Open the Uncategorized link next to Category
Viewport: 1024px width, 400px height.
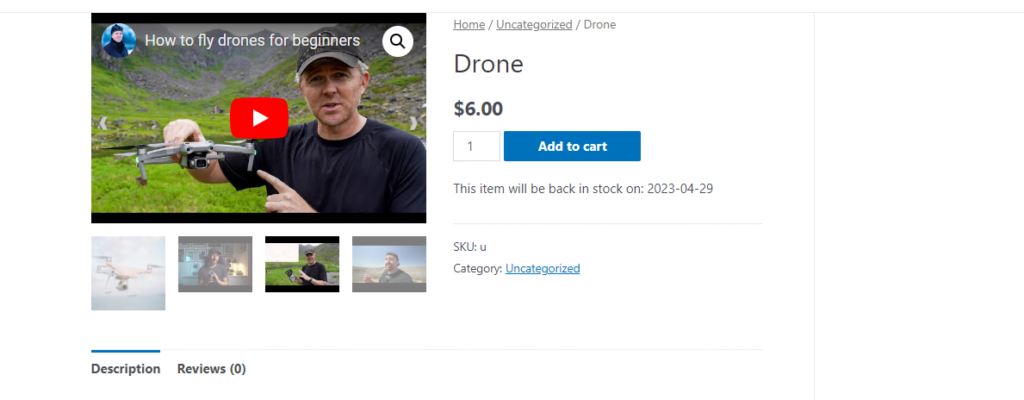coord(542,268)
